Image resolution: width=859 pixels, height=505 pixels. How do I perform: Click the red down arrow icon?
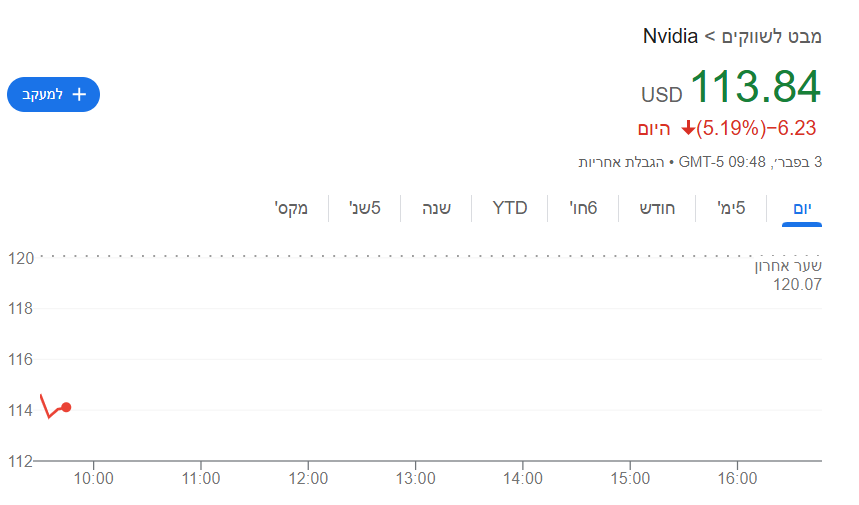click(x=688, y=128)
